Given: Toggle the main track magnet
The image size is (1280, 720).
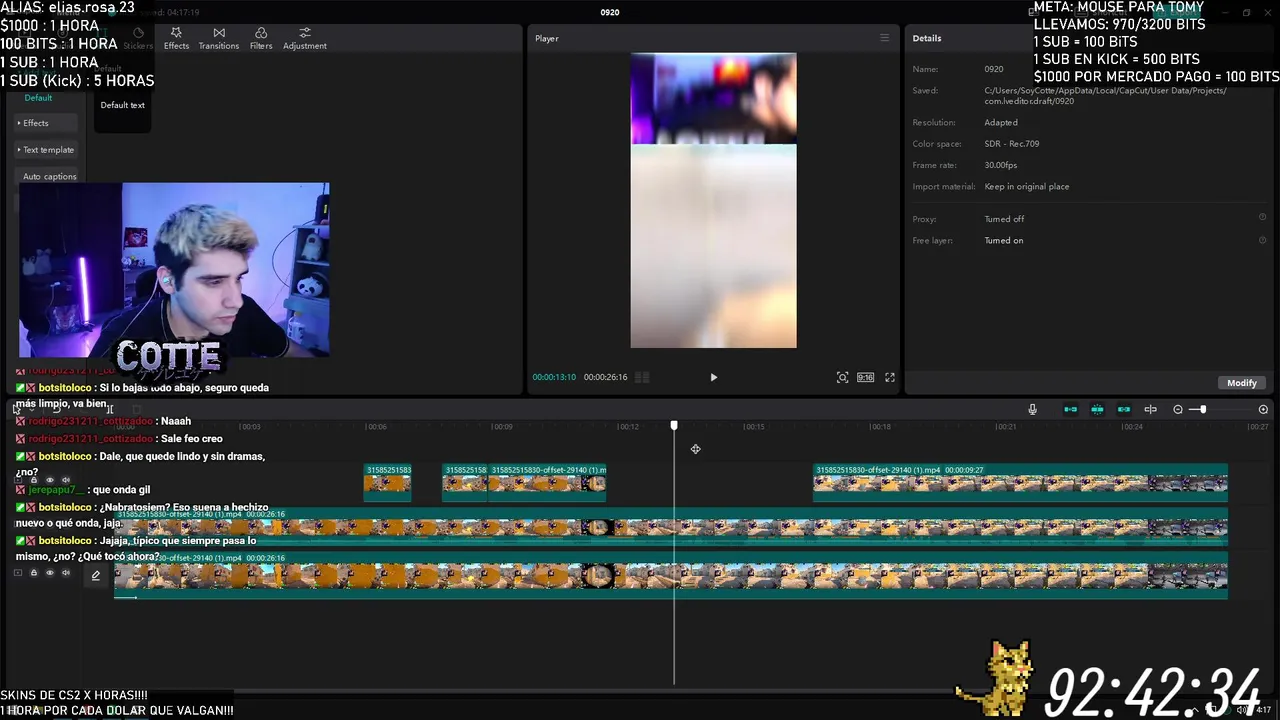Looking at the screenshot, I should (1071, 409).
